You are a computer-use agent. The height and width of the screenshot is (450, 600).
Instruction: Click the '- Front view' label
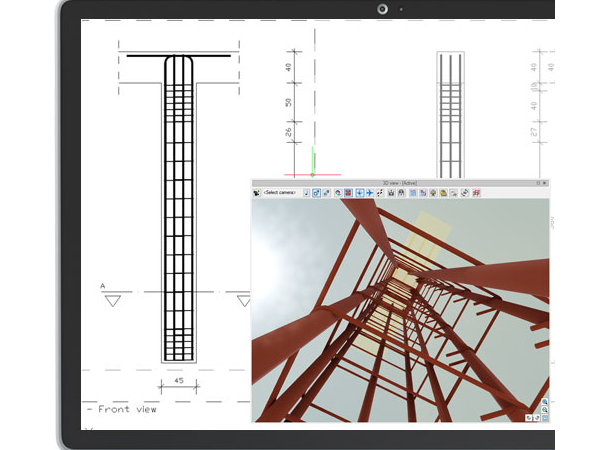point(122,409)
